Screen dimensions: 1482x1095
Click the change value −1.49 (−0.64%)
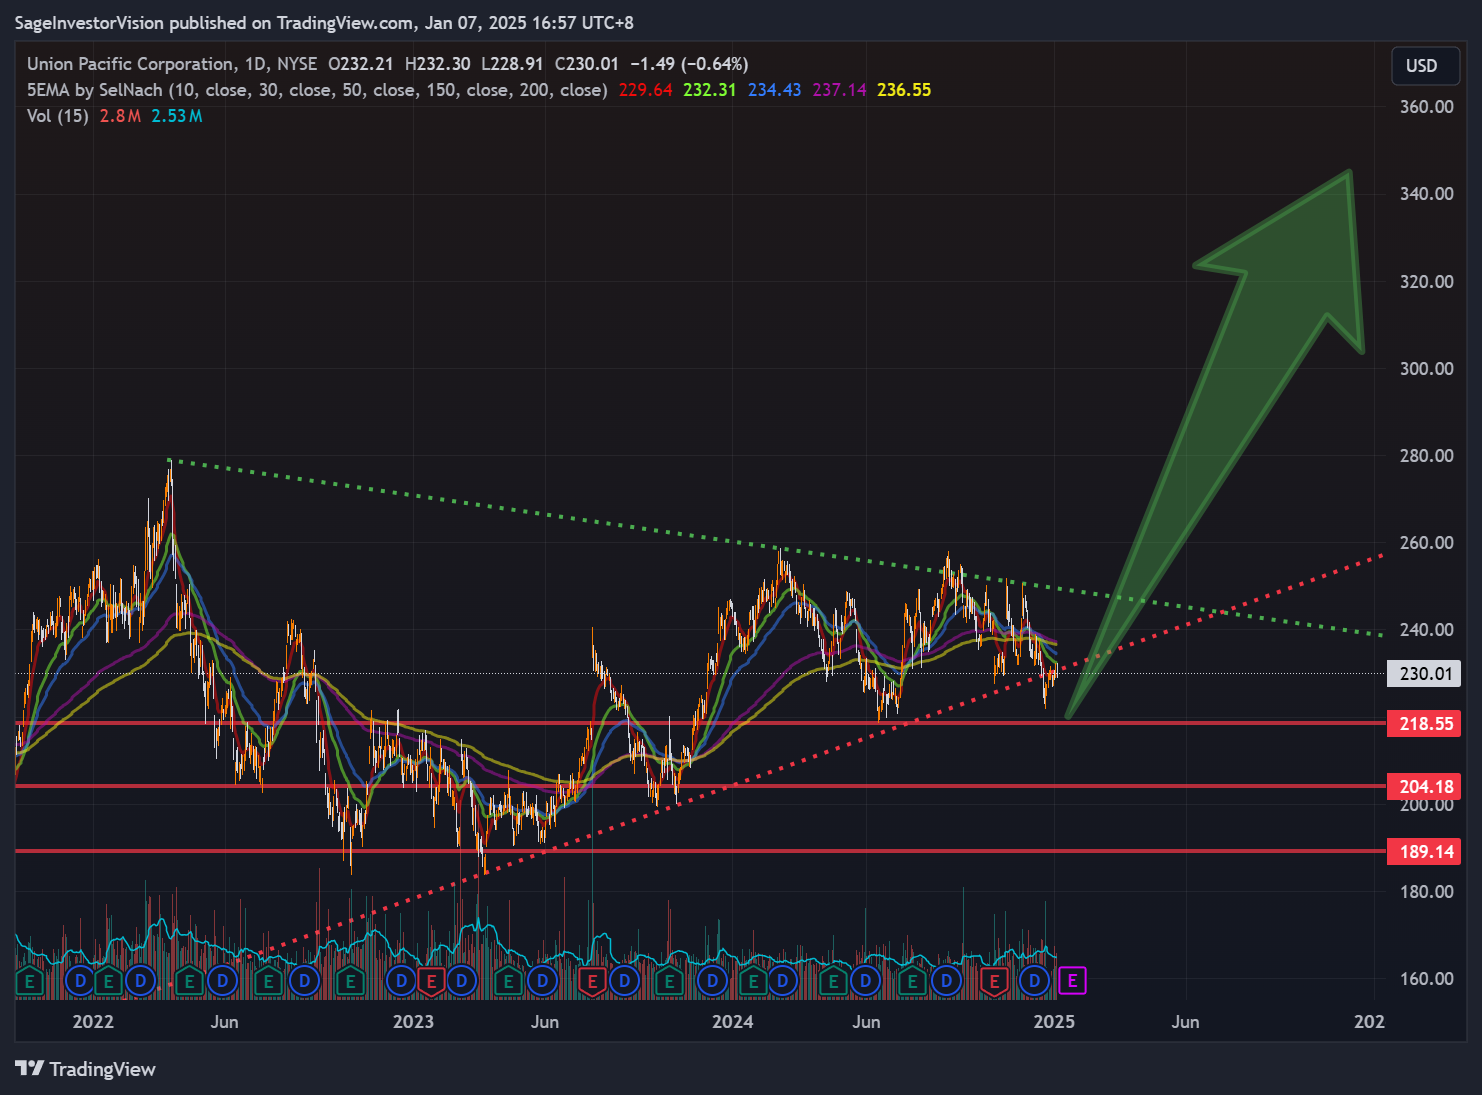[x=689, y=64]
